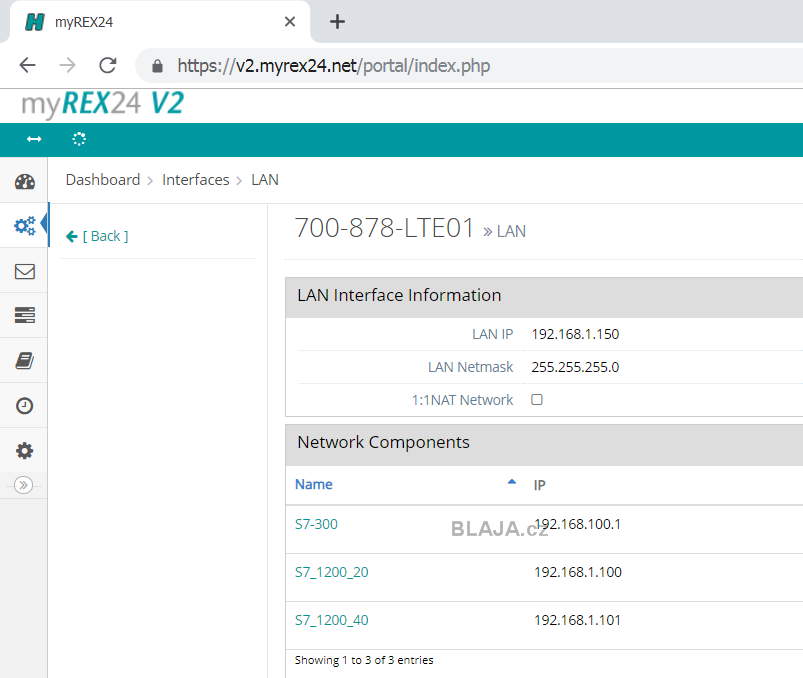Click the LAN Interface Information header
The height and width of the screenshot is (678, 803).
[x=399, y=295]
